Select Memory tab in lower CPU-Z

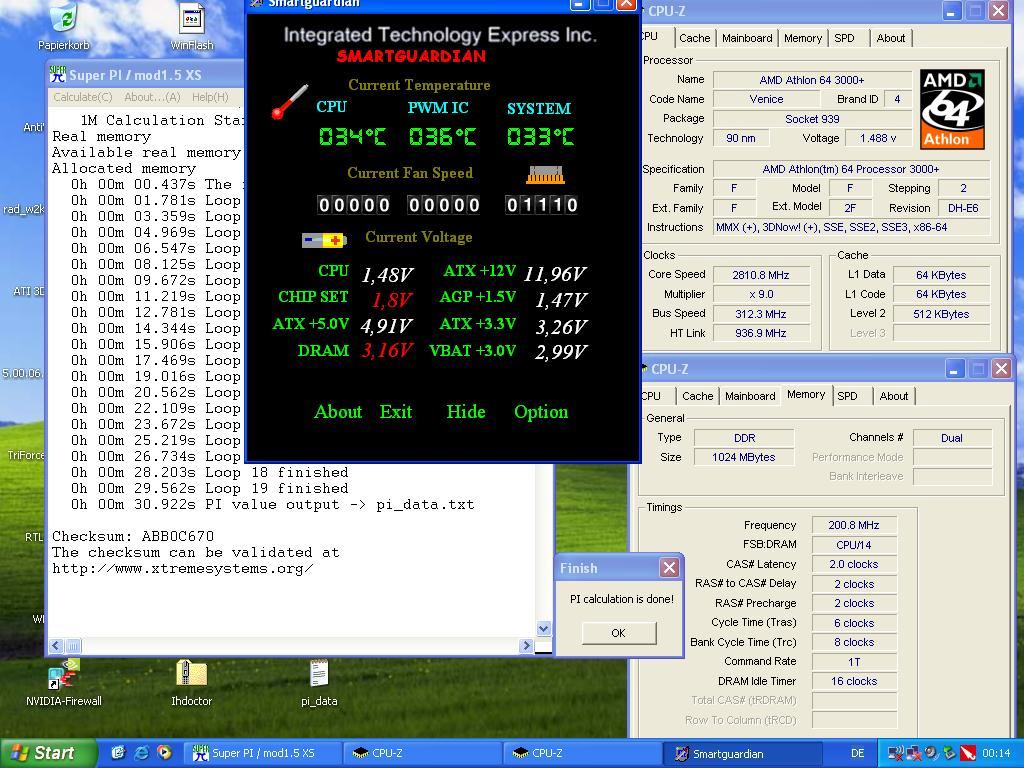[x=806, y=394]
